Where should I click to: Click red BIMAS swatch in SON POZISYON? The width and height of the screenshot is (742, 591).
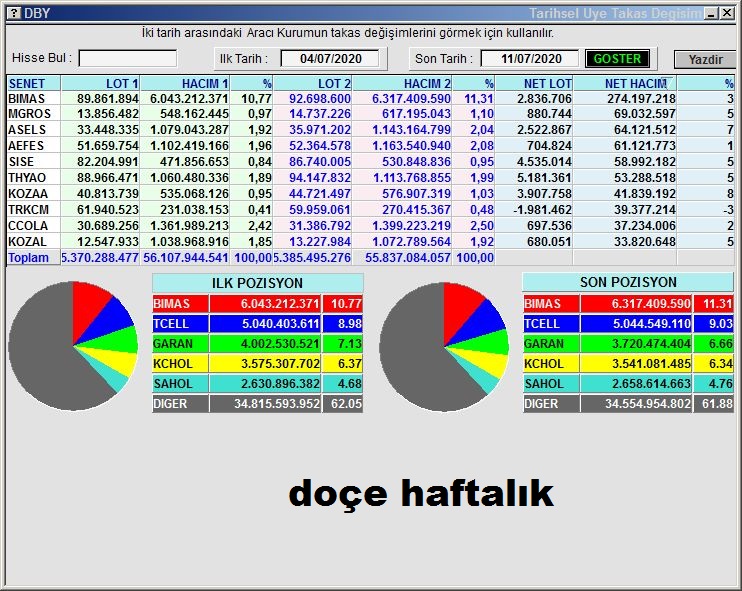tap(551, 304)
